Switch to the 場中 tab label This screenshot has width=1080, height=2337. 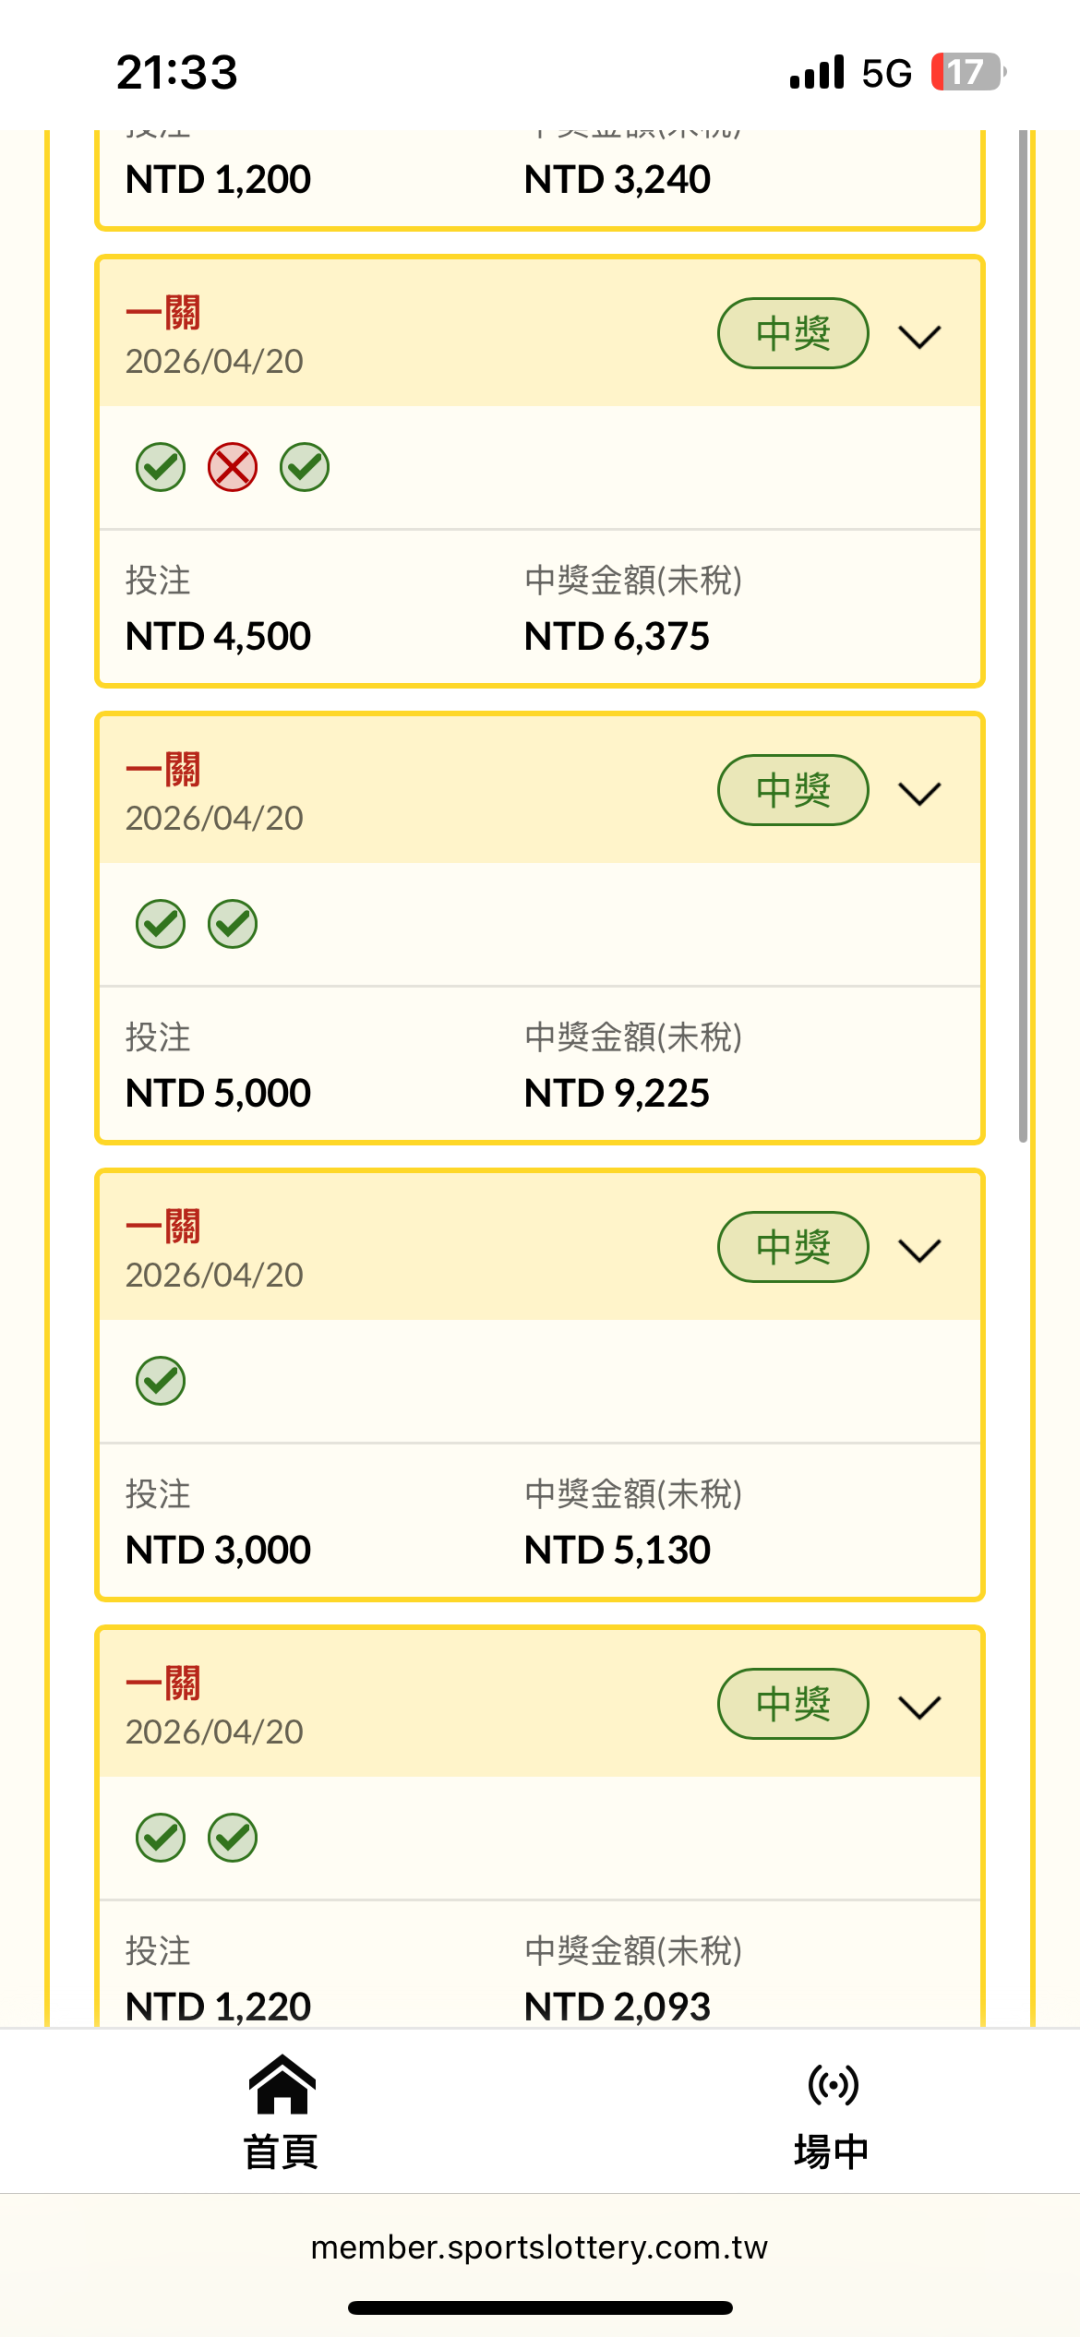(x=831, y=2151)
